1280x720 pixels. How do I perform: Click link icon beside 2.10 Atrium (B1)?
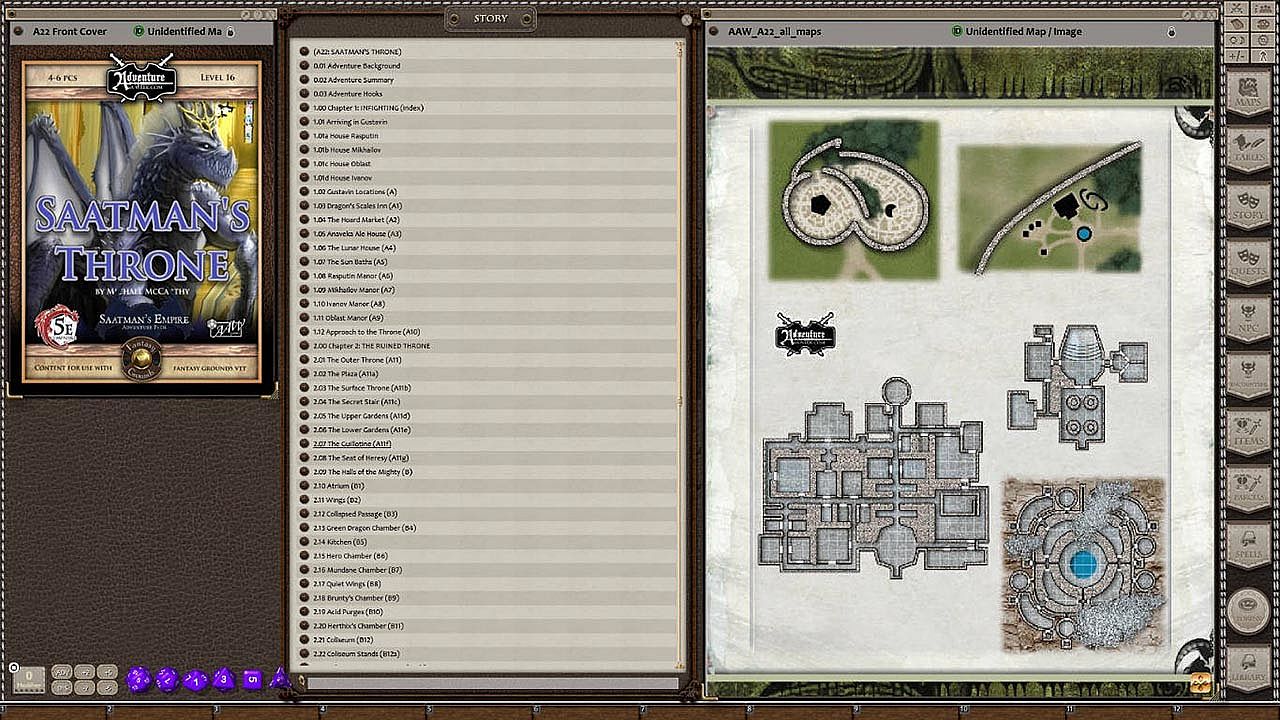[304, 486]
